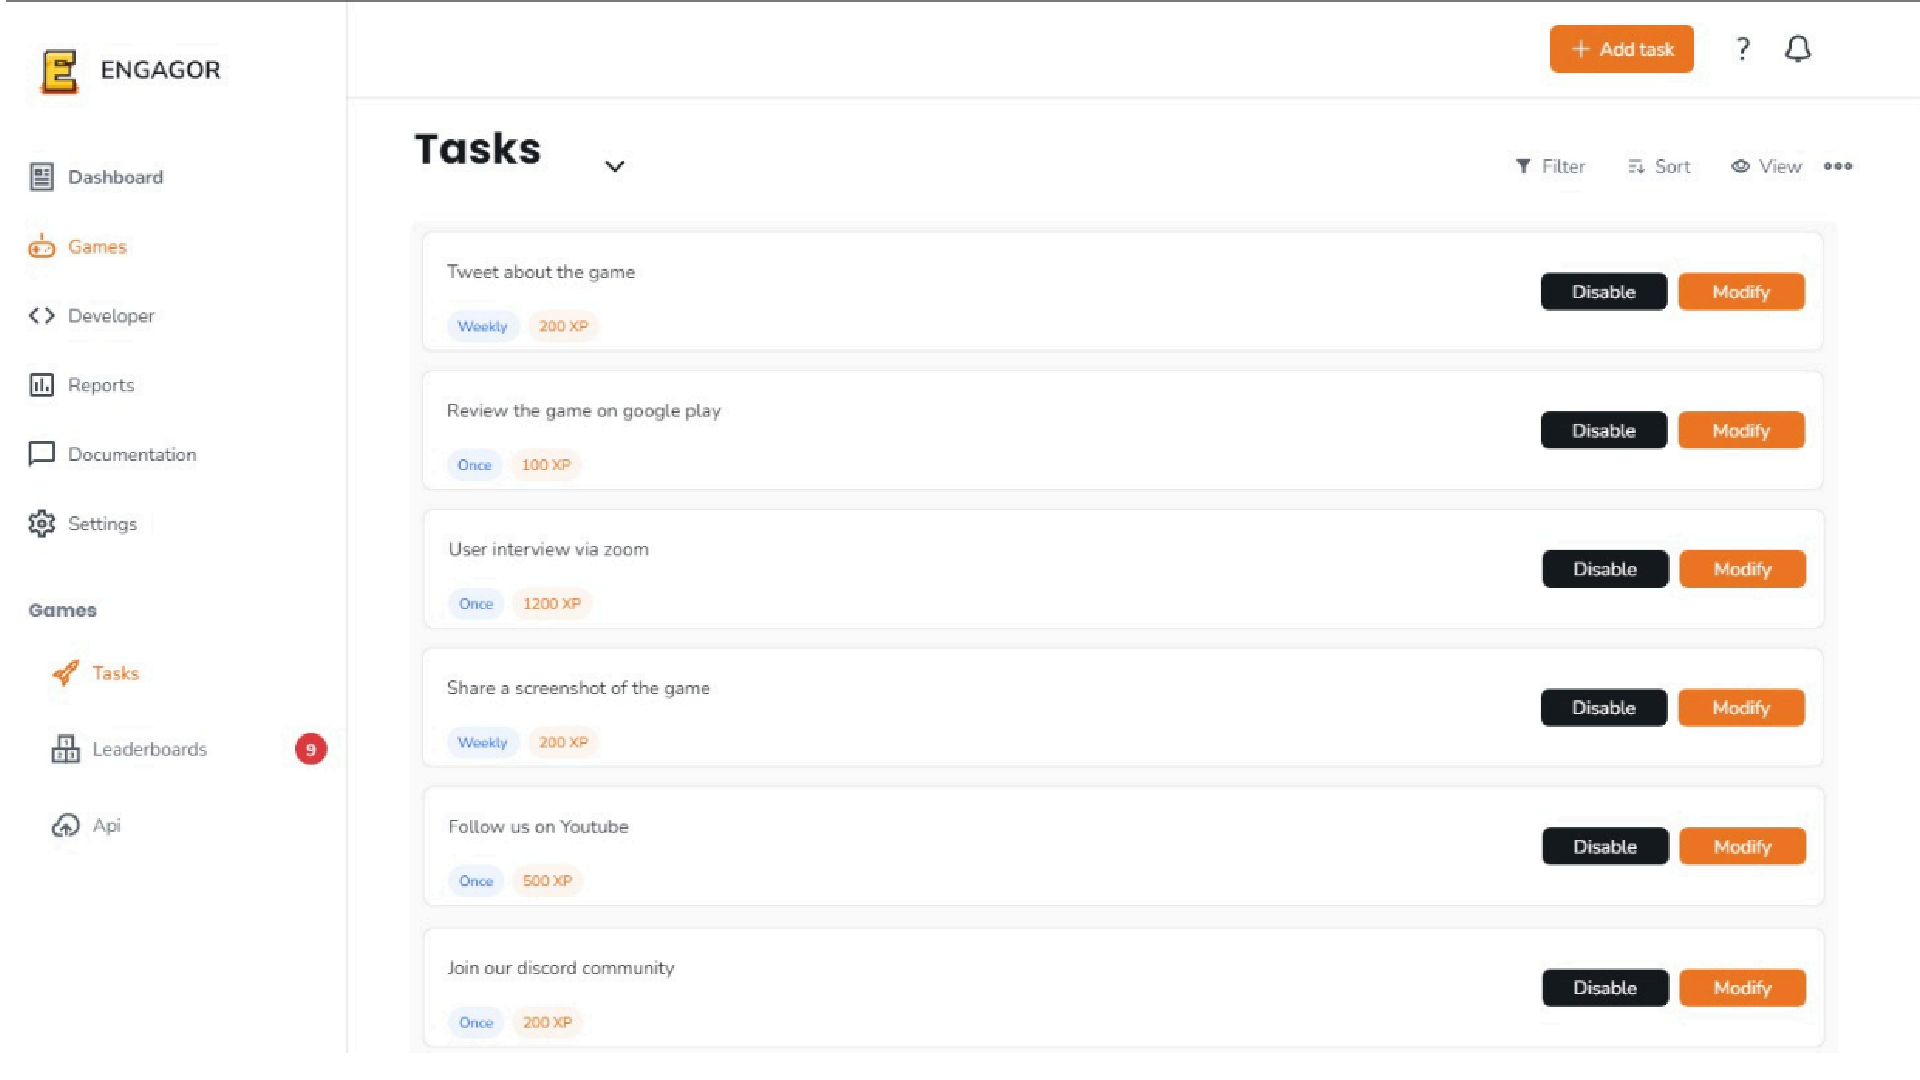Modify the Follow us on Youtube task
This screenshot has height=1080, width=1920.
pyautogui.click(x=1742, y=847)
